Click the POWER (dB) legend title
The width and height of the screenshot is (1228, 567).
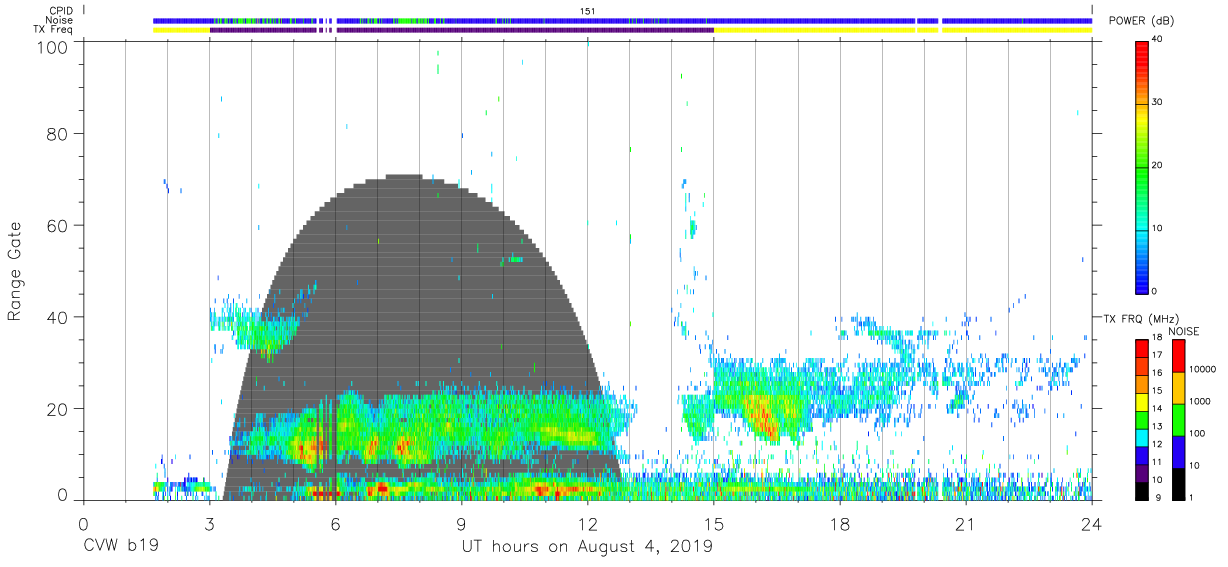(1140, 21)
